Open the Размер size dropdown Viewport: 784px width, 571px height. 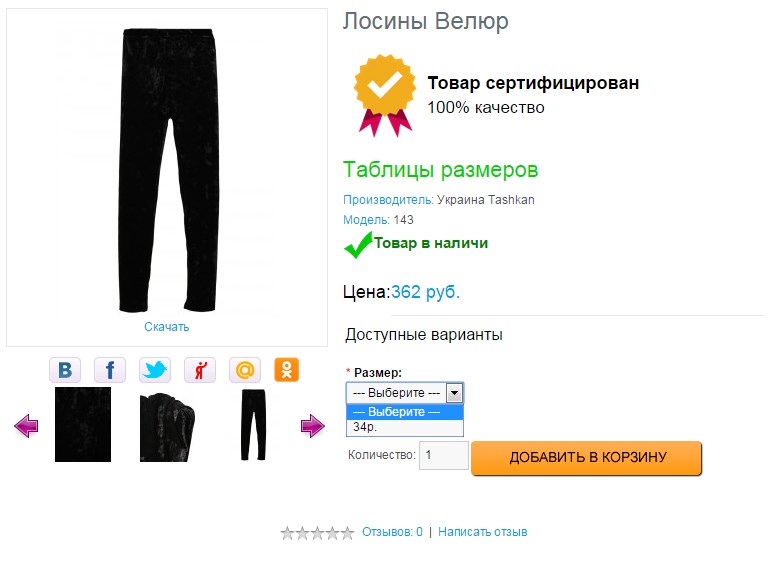(x=404, y=393)
